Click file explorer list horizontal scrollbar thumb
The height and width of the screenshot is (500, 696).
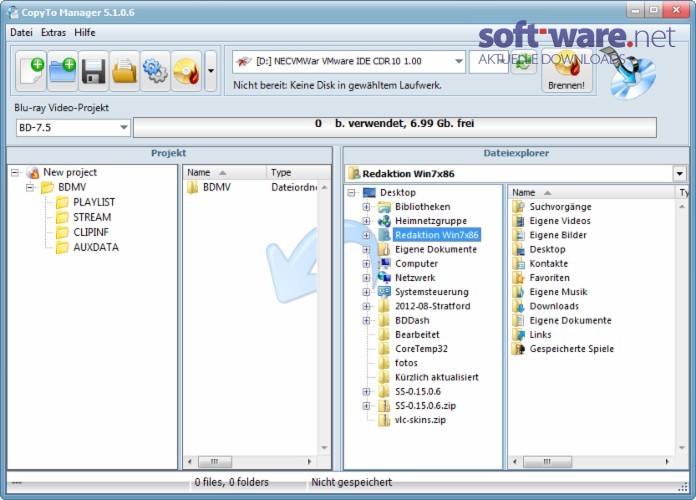pos(547,462)
